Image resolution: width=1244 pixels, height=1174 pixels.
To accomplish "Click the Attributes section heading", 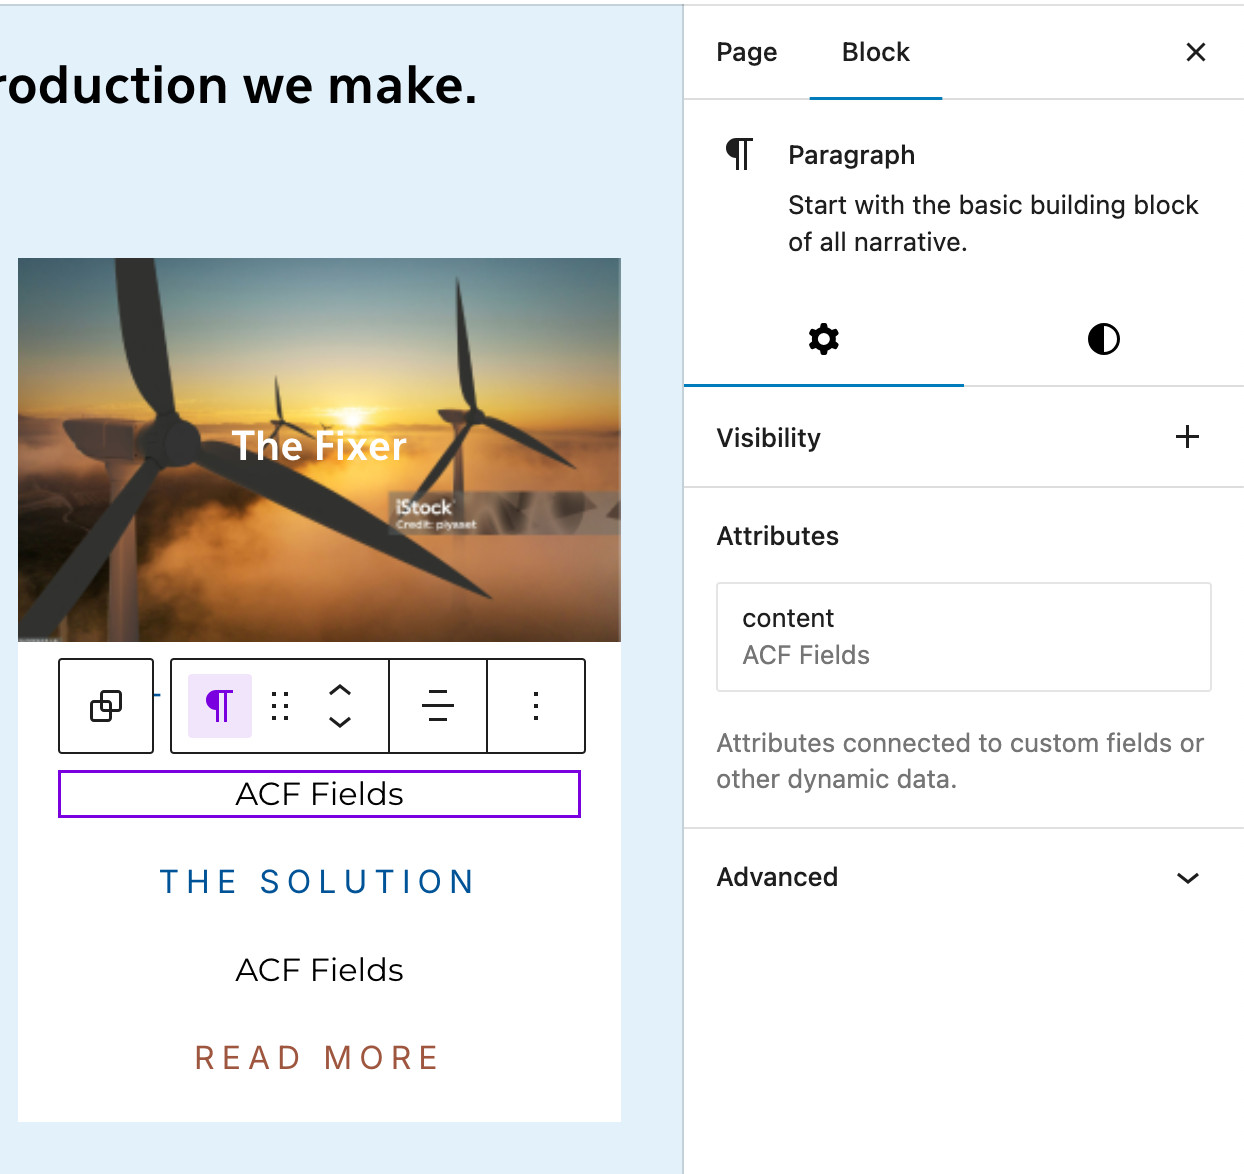I will point(778,536).
